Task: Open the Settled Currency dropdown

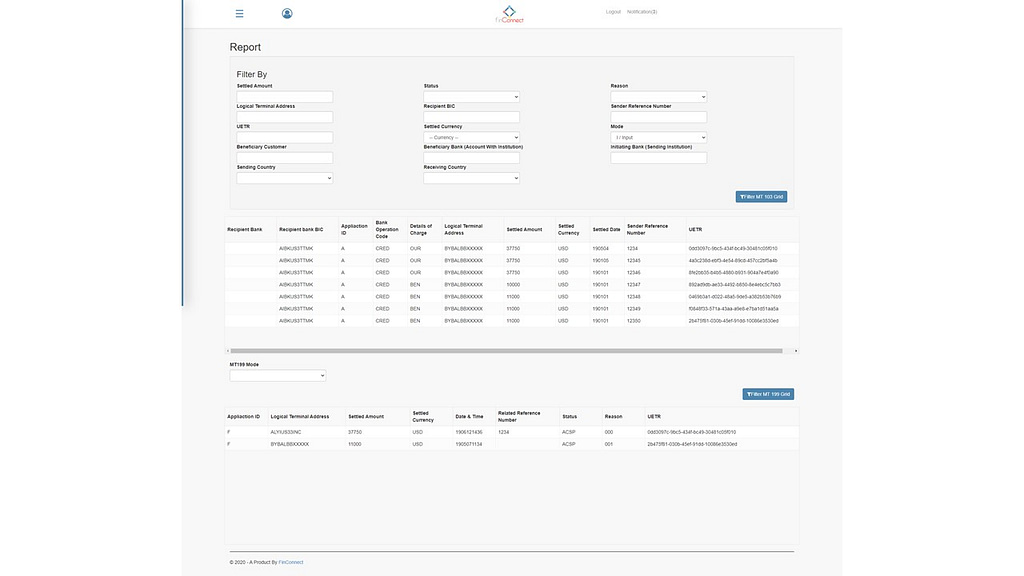Action: (471, 137)
